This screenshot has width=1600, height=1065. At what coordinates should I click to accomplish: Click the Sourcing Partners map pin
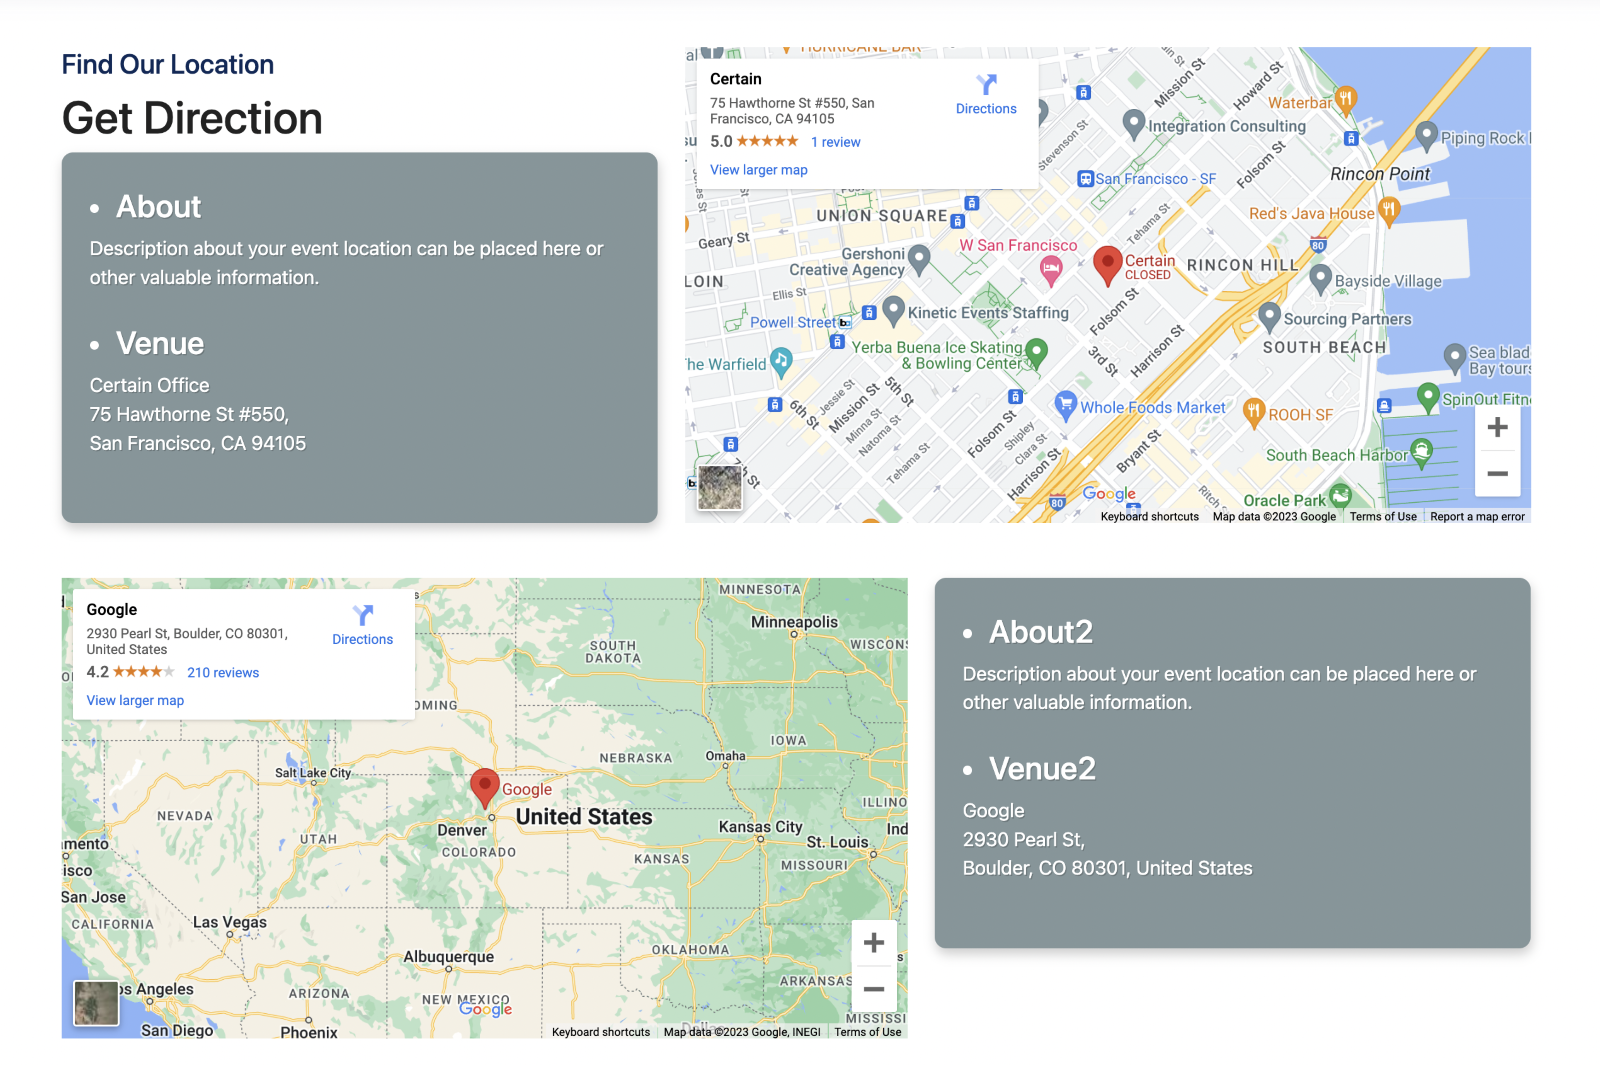coord(1269,317)
